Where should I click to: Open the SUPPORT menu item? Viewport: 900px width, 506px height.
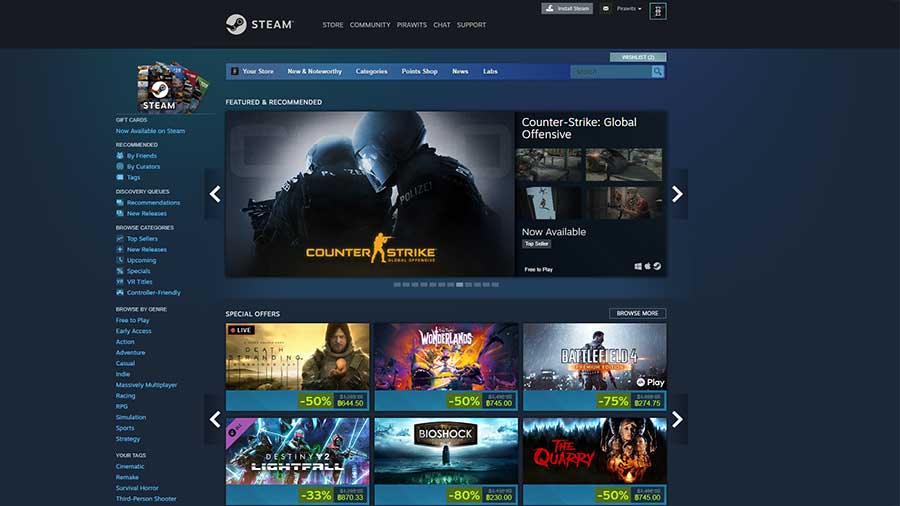[x=471, y=25]
